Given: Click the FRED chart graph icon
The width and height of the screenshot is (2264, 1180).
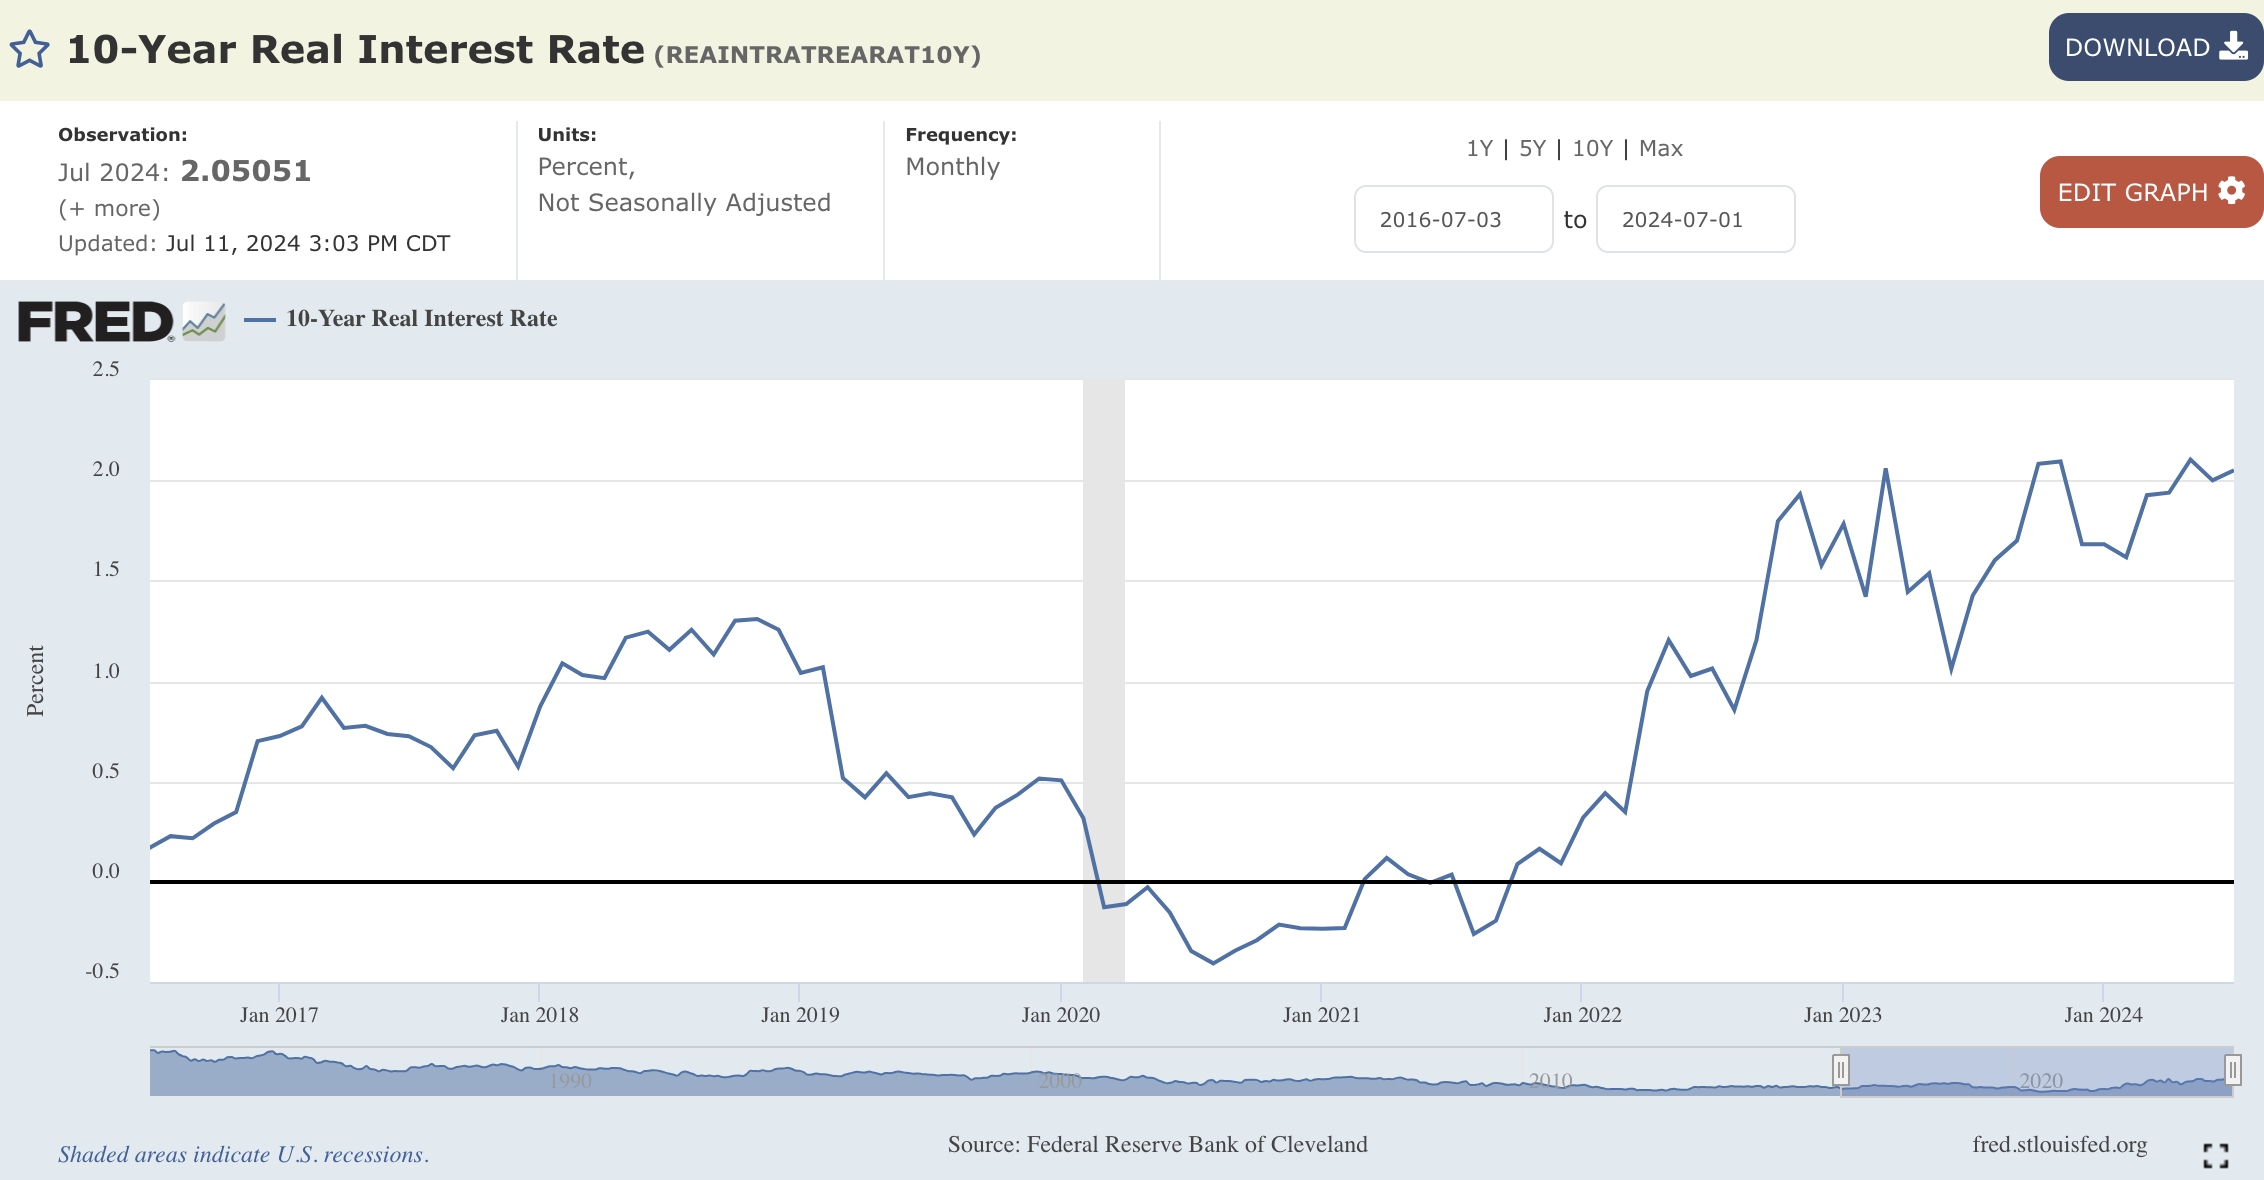Looking at the screenshot, I should tap(204, 322).
